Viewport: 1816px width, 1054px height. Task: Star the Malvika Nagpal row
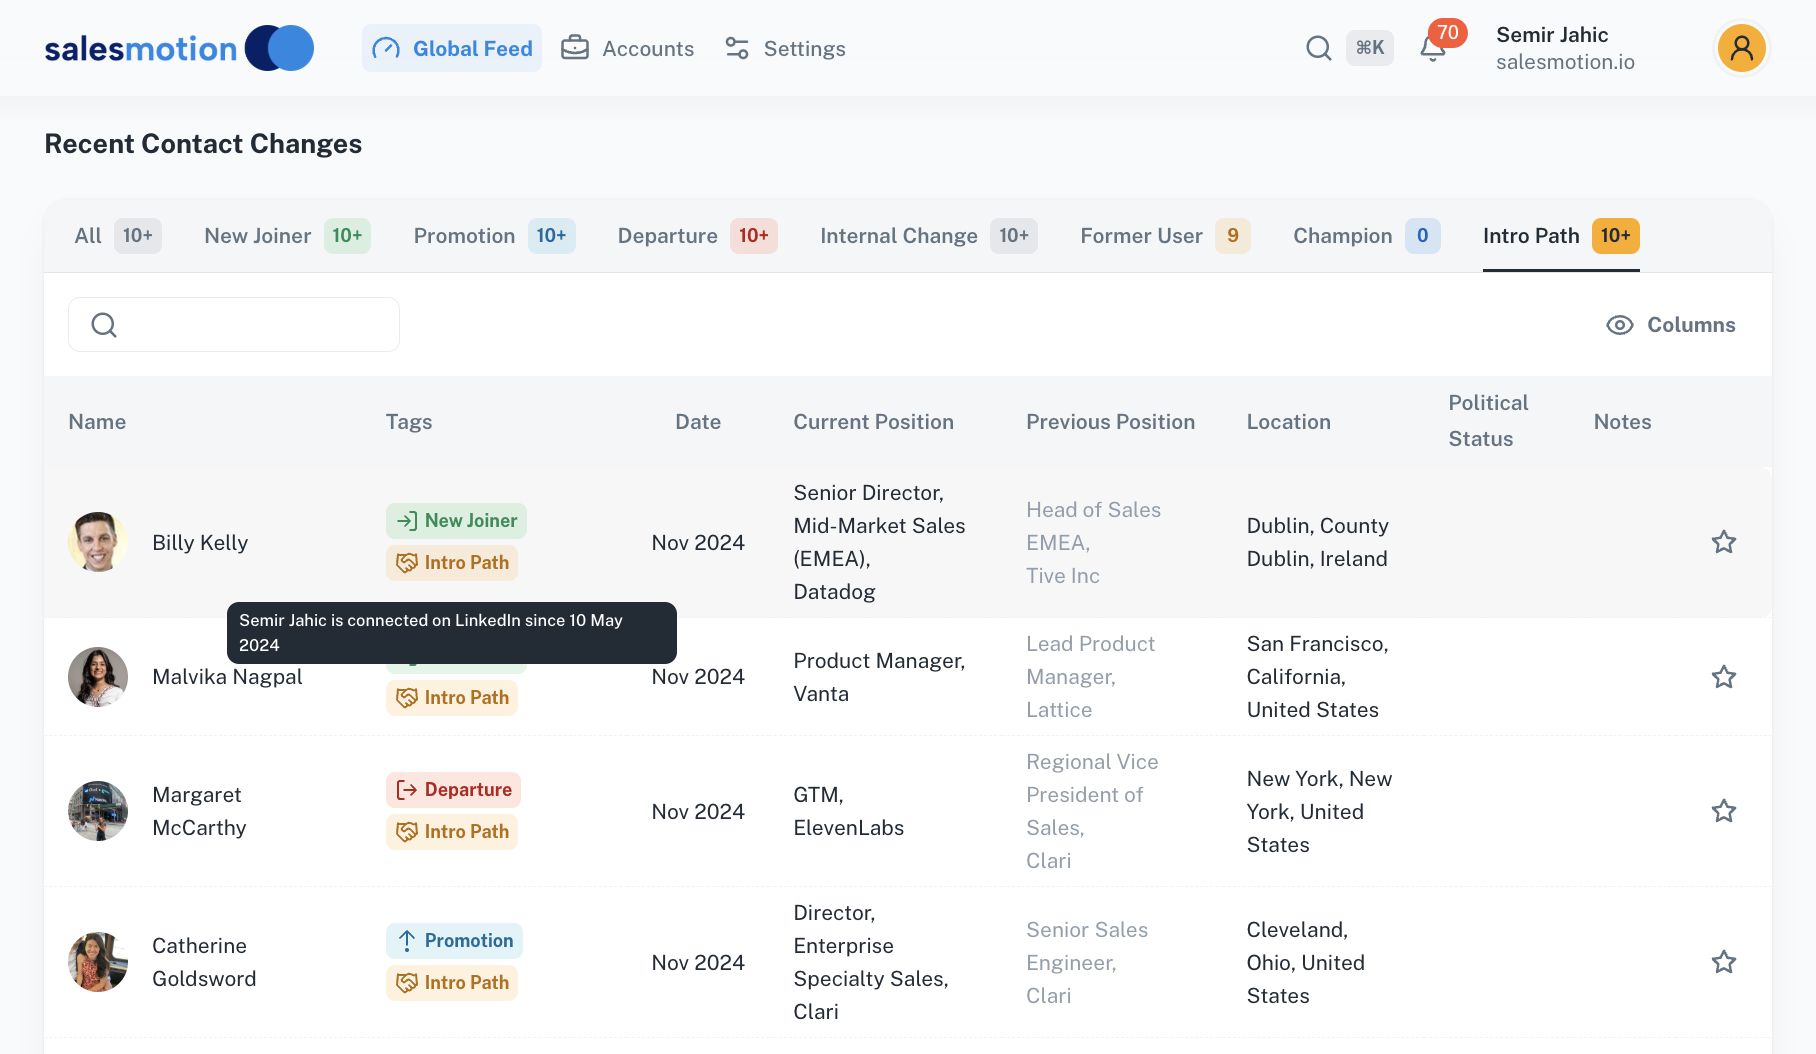pyautogui.click(x=1724, y=677)
